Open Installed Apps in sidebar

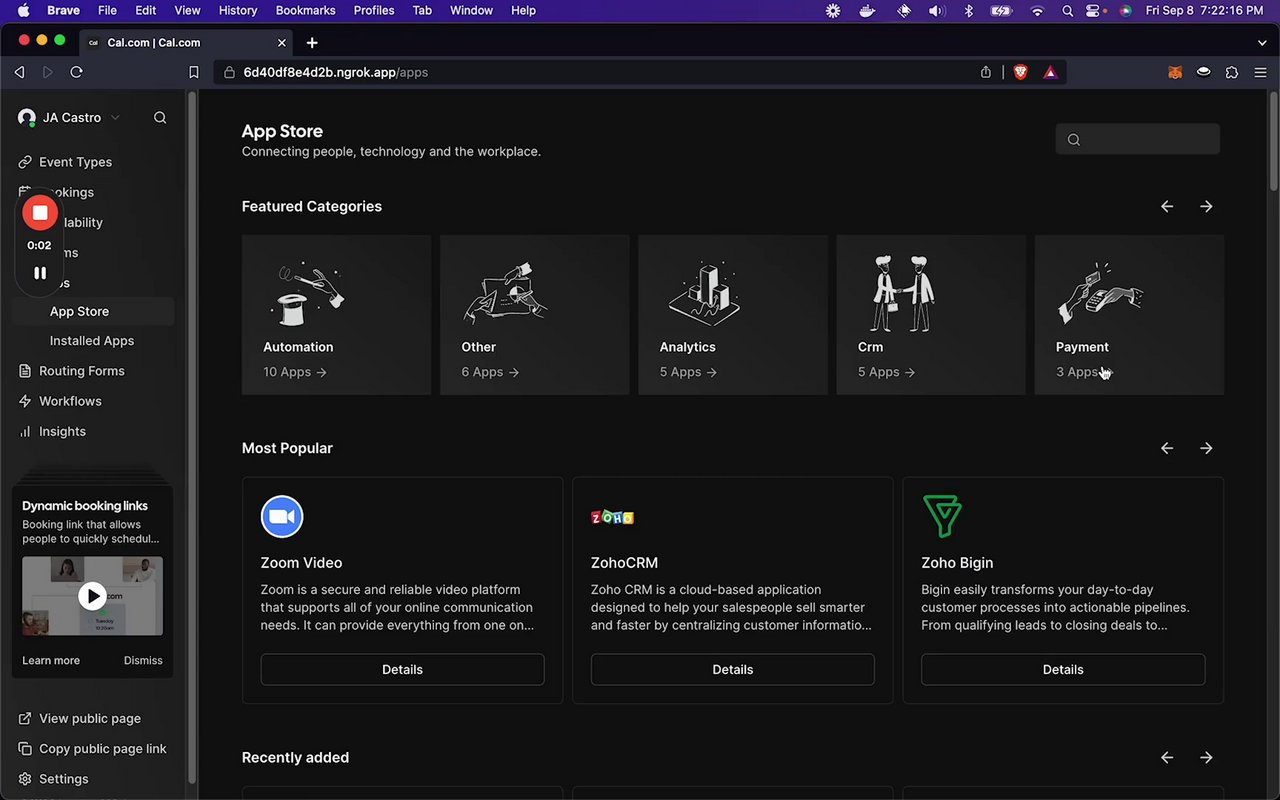[x=92, y=341]
